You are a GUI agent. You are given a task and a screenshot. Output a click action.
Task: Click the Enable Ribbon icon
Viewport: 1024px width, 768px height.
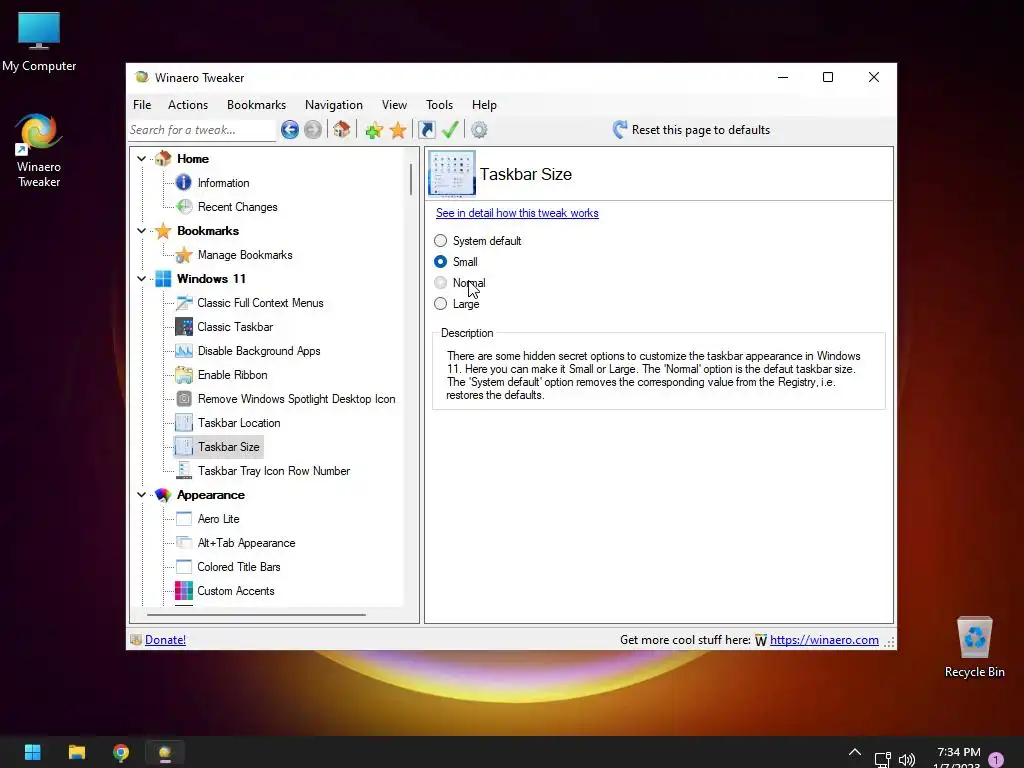point(184,375)
